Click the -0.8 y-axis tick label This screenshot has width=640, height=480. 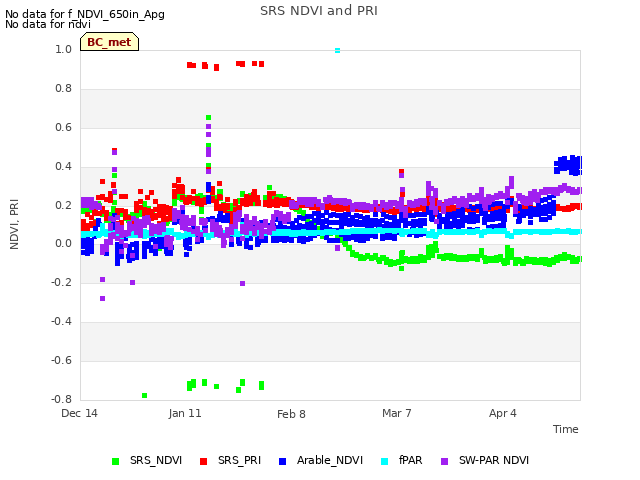61,399
